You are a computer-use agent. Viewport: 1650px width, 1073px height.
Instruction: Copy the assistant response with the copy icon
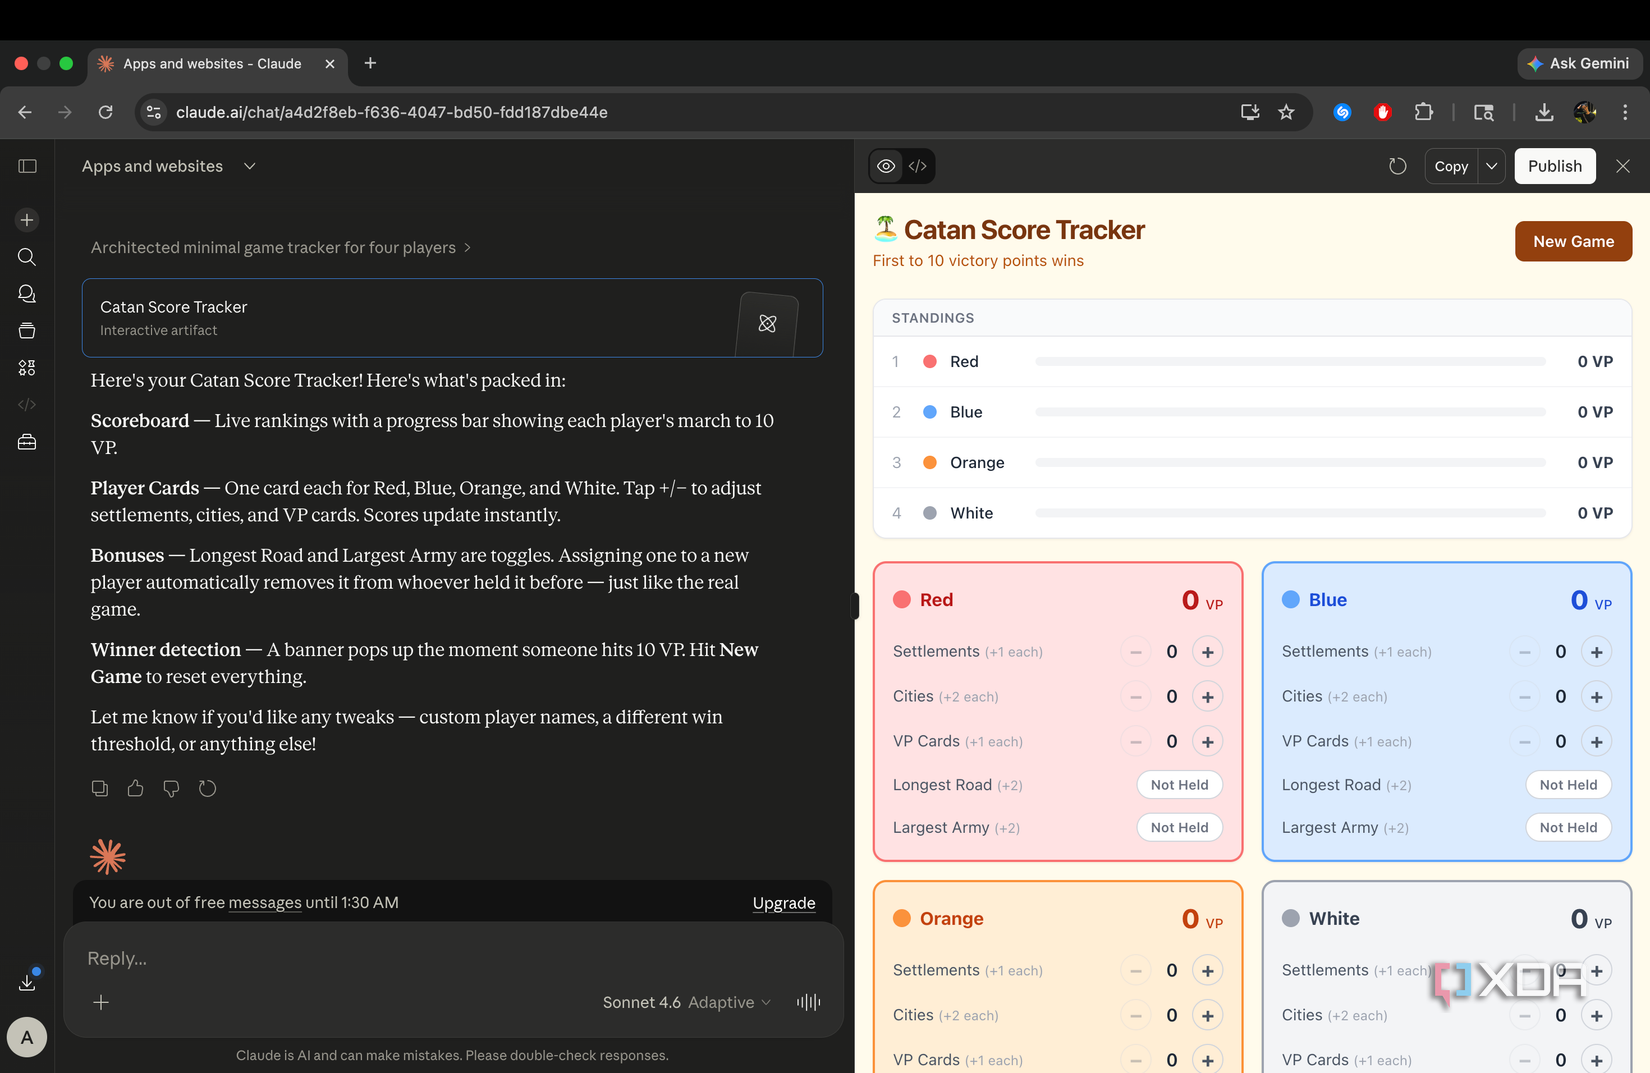tap(100, 789)
